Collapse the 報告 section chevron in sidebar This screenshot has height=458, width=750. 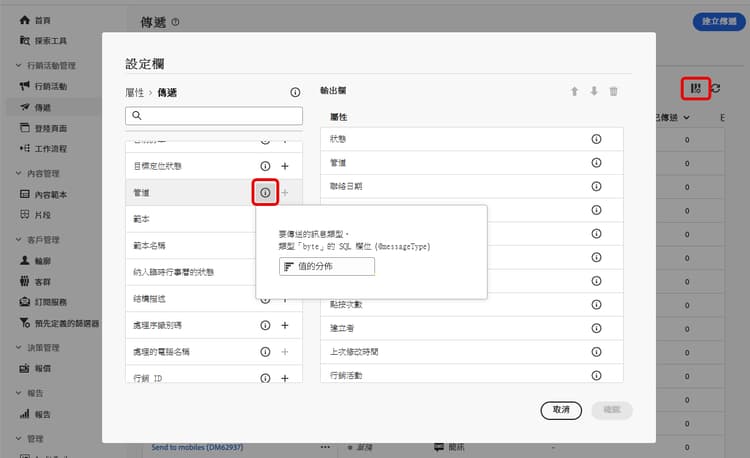[19, 393]
